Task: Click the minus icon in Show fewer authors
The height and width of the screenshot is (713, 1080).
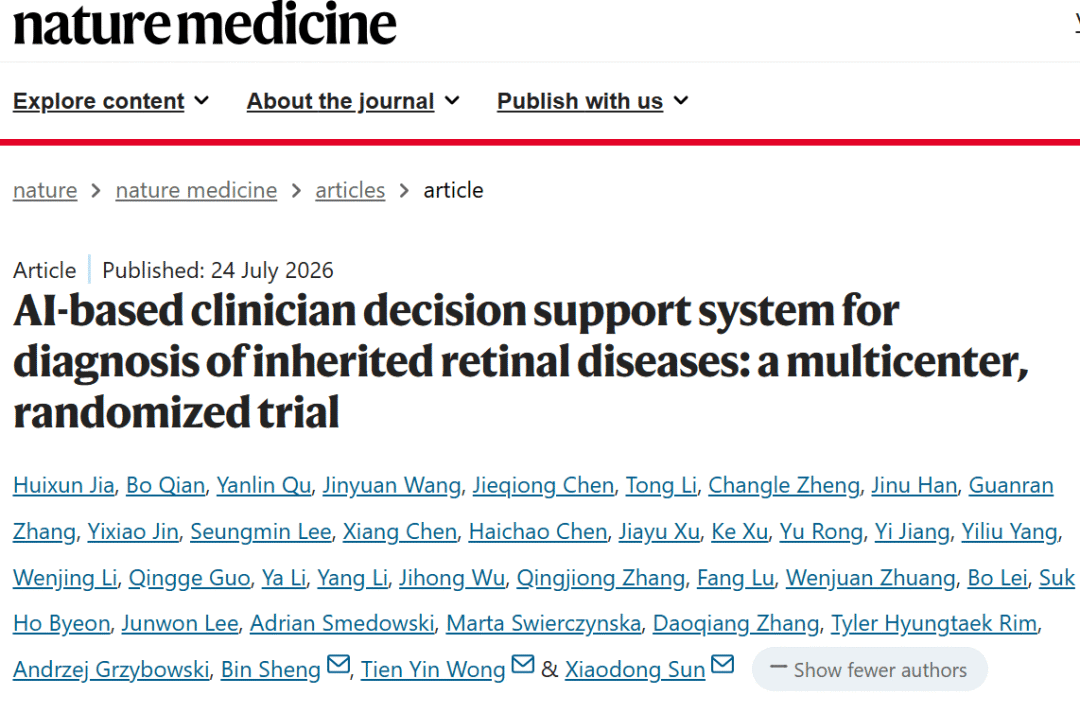Action: click(778, 667)
